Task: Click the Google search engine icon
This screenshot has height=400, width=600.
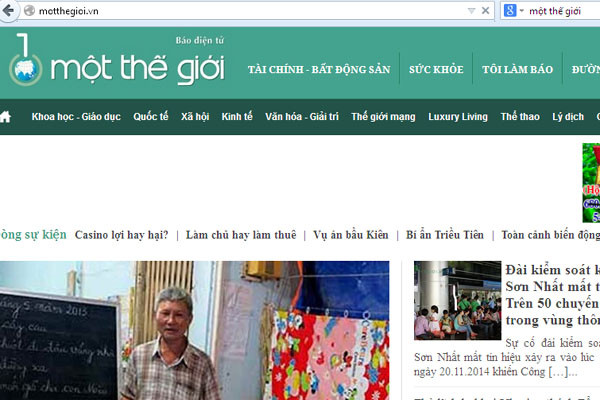Action: pyautogui.click(x=509, y=10)
